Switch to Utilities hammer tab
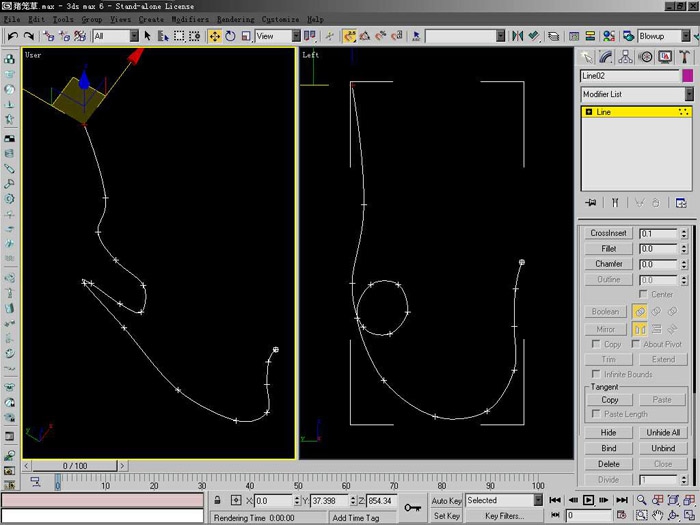The width and height of the screenshot is (700, 525). pos(684,57)
